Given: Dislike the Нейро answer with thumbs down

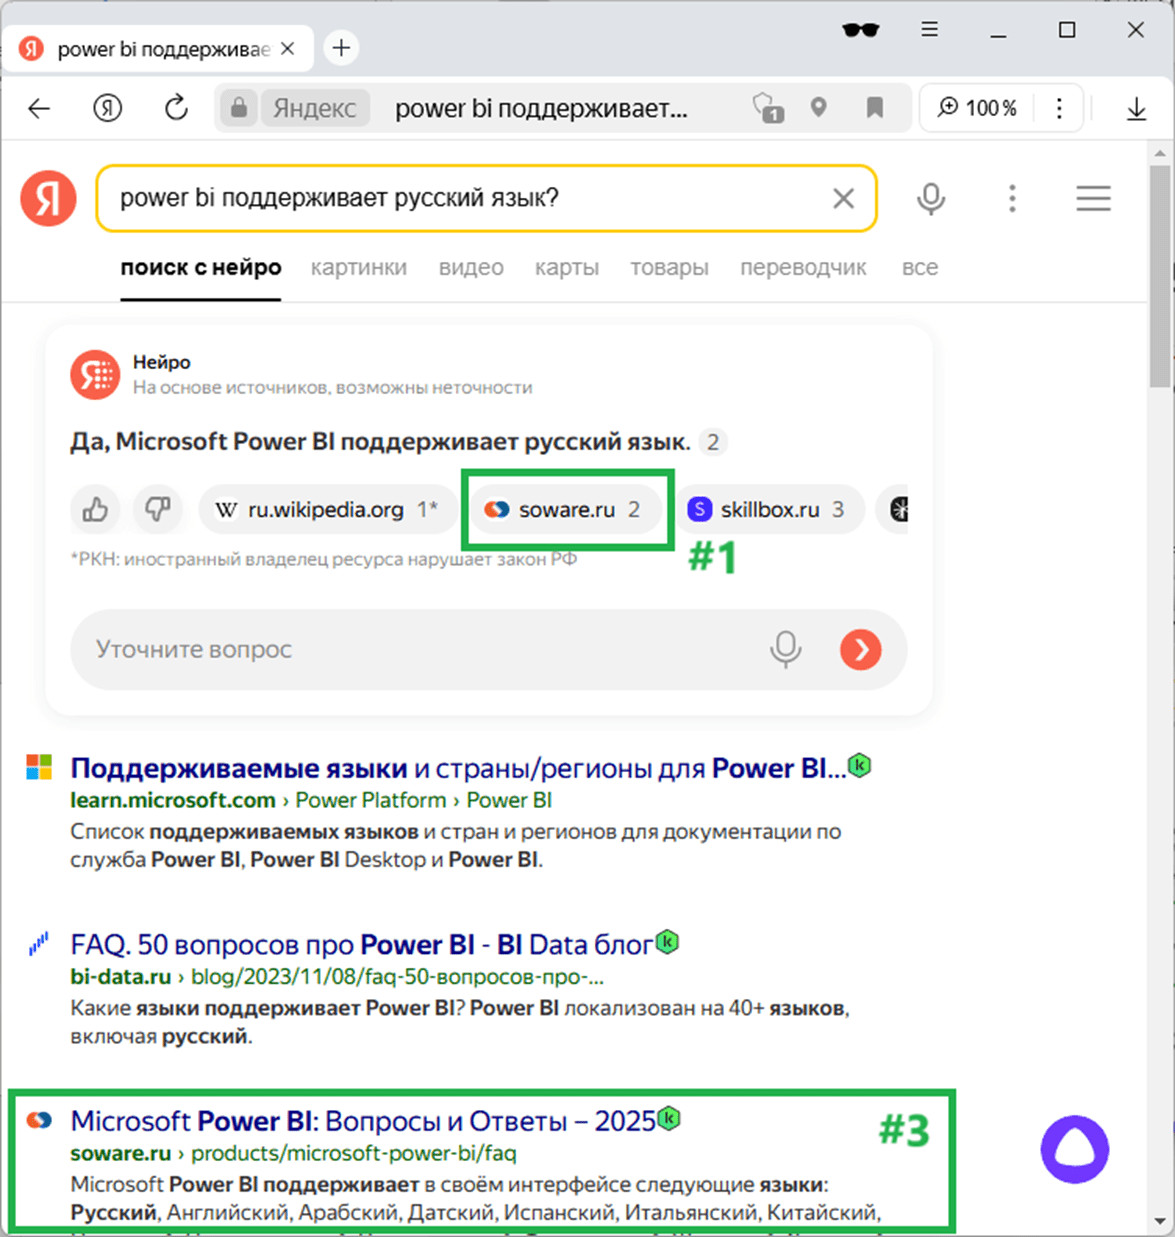Looking at the screenshot, I should [158, 510].
